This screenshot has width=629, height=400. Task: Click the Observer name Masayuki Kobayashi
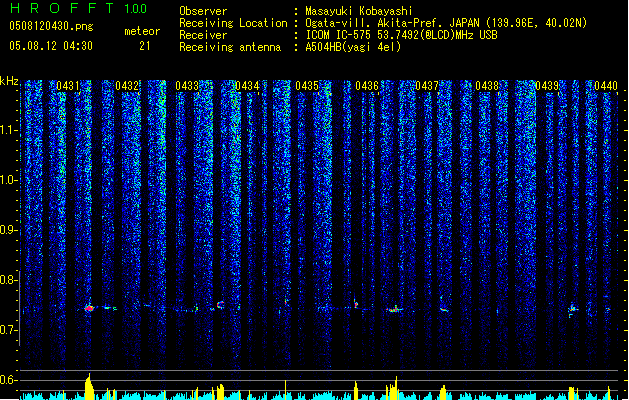pos(359,11)
